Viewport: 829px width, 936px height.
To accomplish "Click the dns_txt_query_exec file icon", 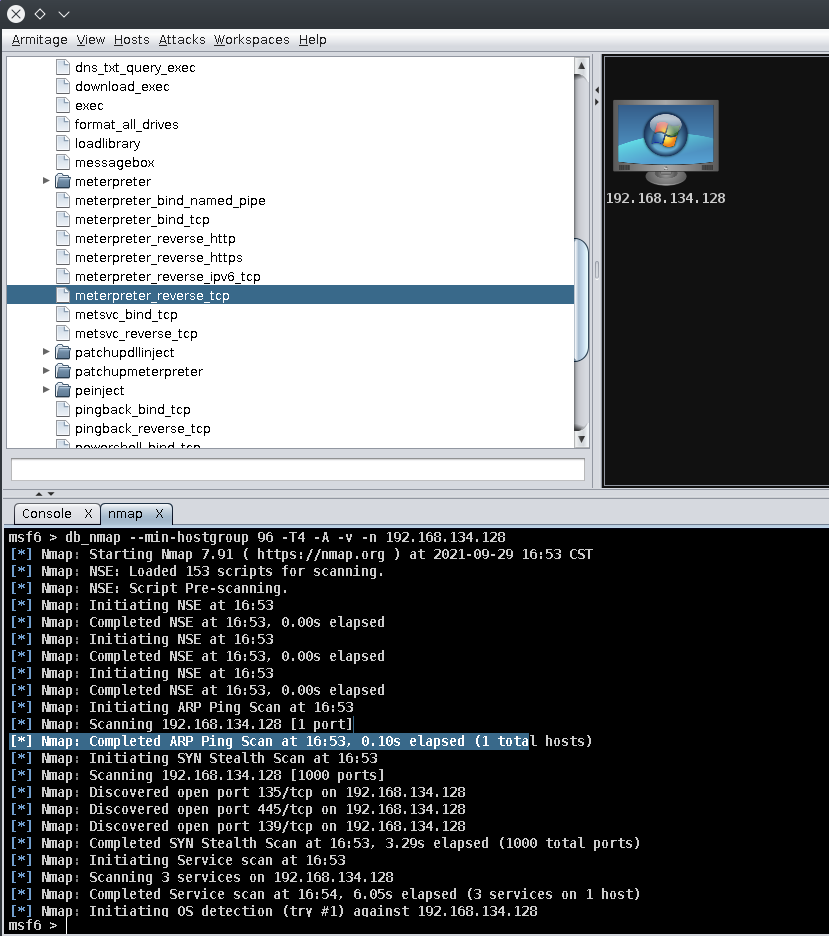I will coord(63,67).
